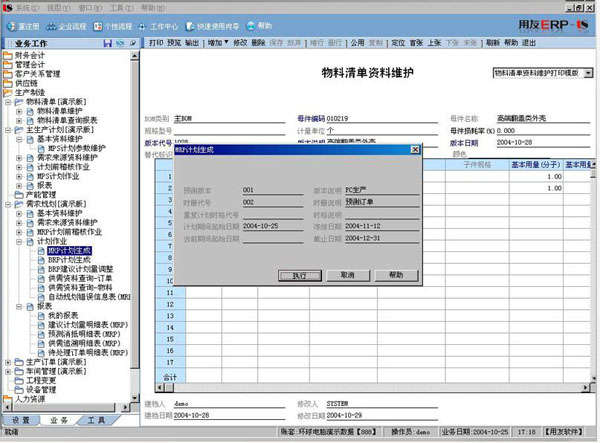
Task: Open 企业流程 via its binoculars icon
Action: tap(51, 26)
